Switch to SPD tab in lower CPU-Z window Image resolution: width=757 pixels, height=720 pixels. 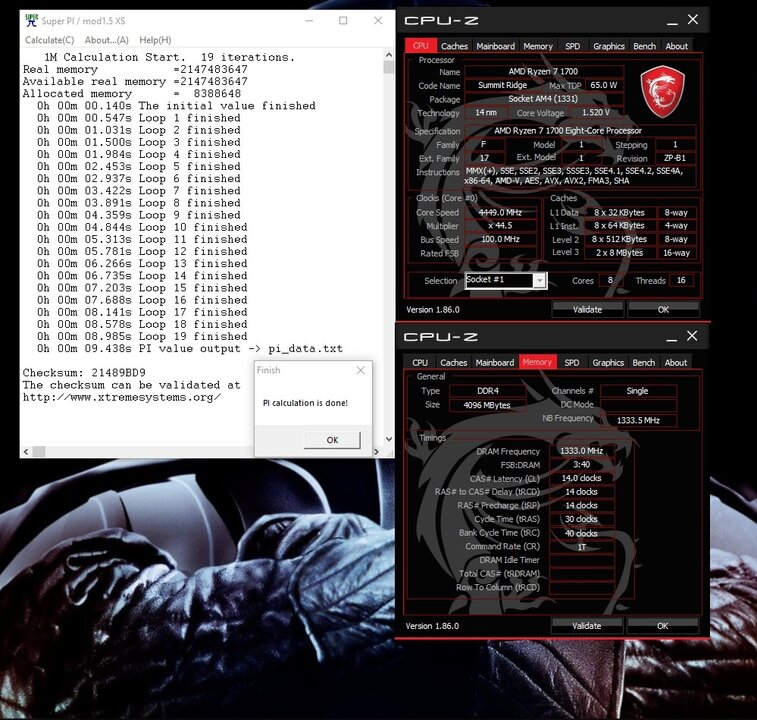(x=572, y=363)
